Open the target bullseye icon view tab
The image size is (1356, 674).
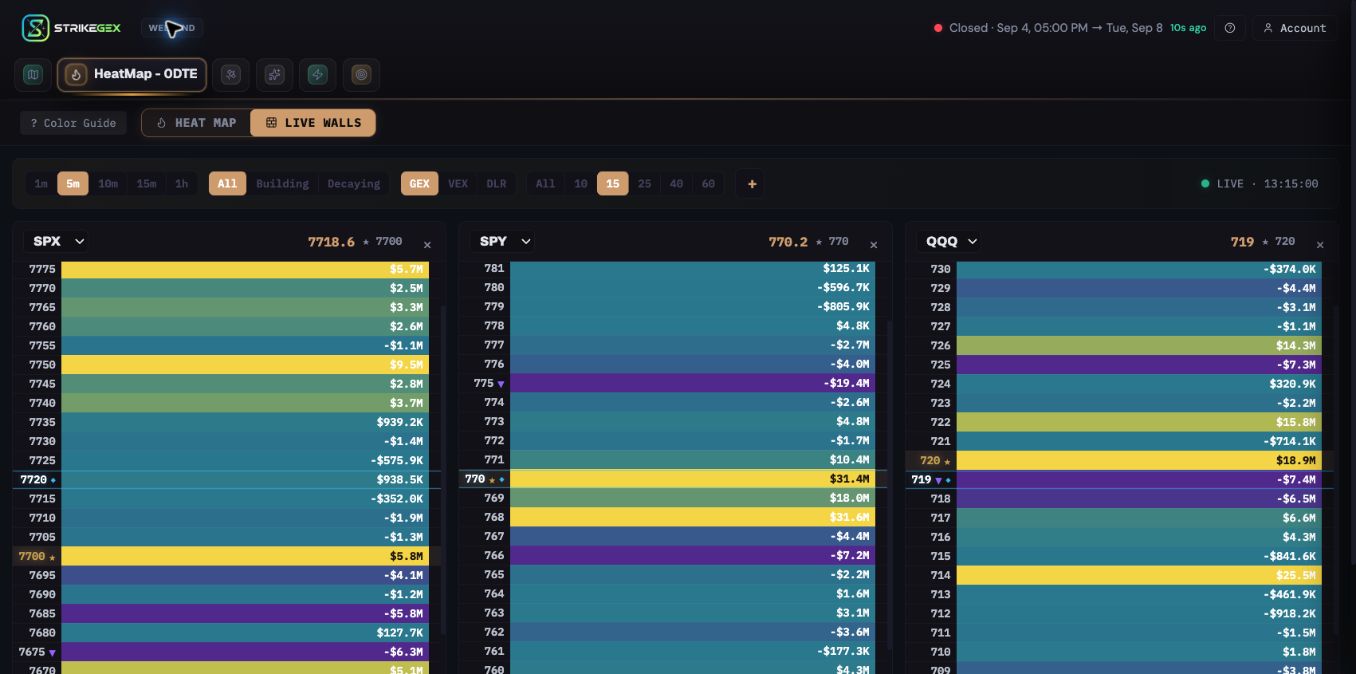pyautogui.click(x=361, y=74)
